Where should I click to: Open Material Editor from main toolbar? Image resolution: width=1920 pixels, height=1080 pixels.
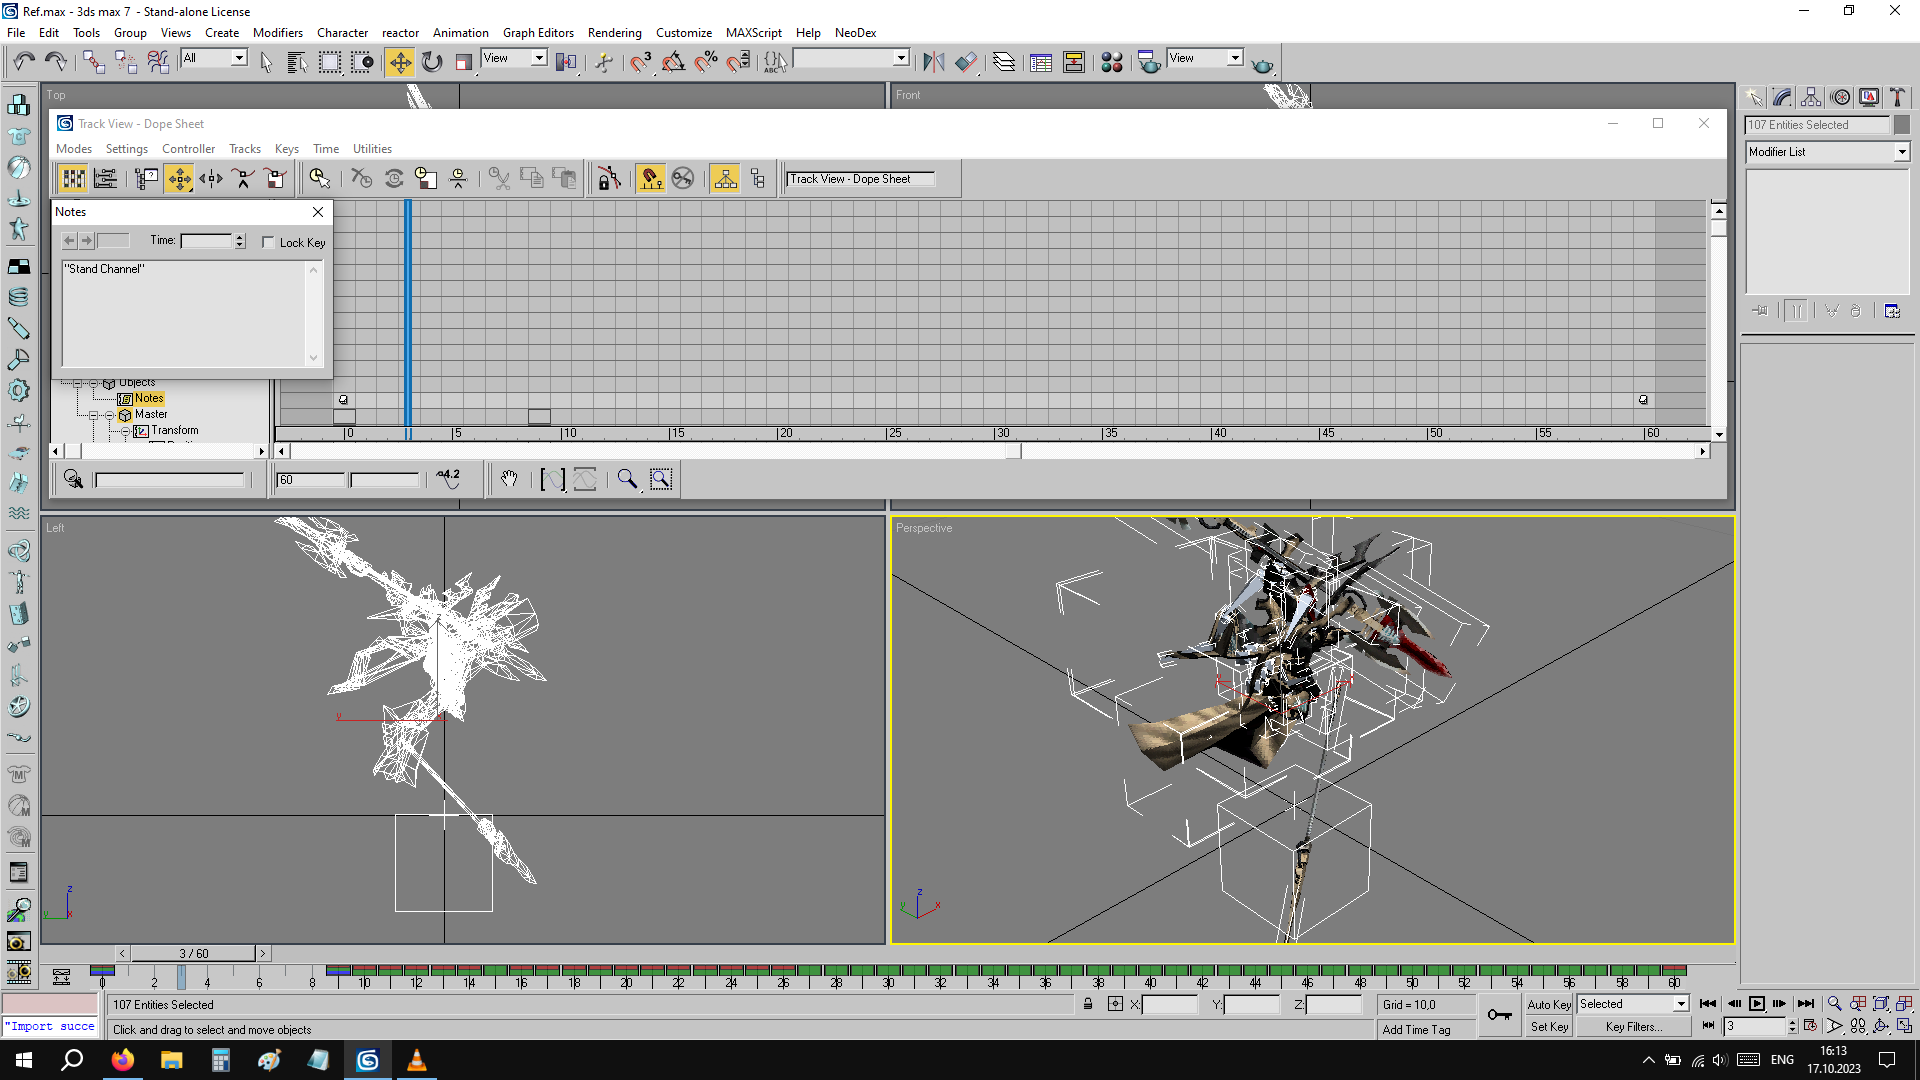coord(1111,62)
